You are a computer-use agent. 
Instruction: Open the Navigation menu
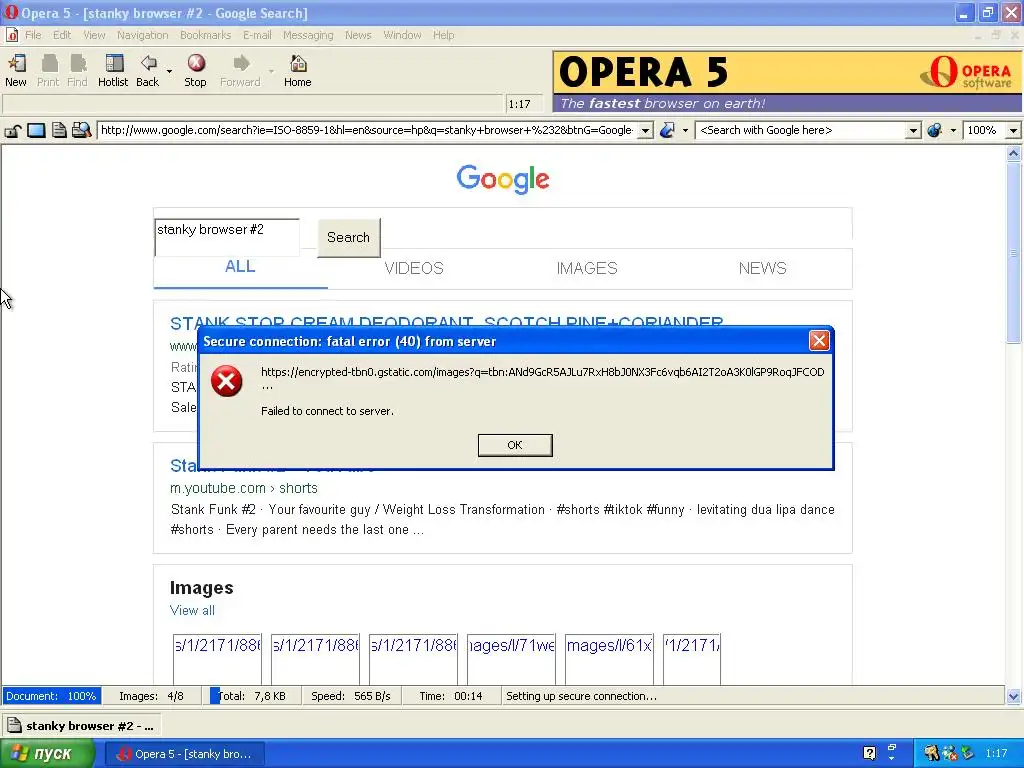142,35
